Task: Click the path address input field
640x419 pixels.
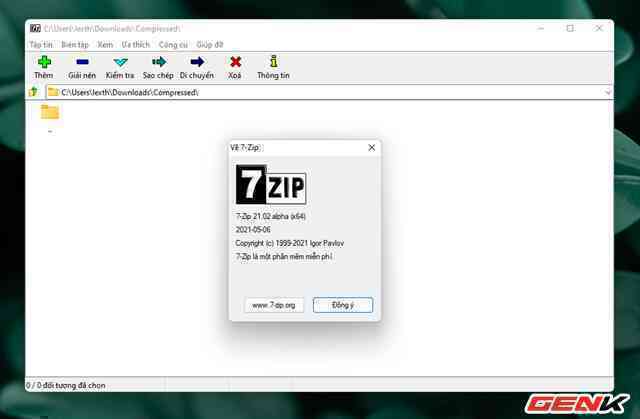Action: (329, 92)
